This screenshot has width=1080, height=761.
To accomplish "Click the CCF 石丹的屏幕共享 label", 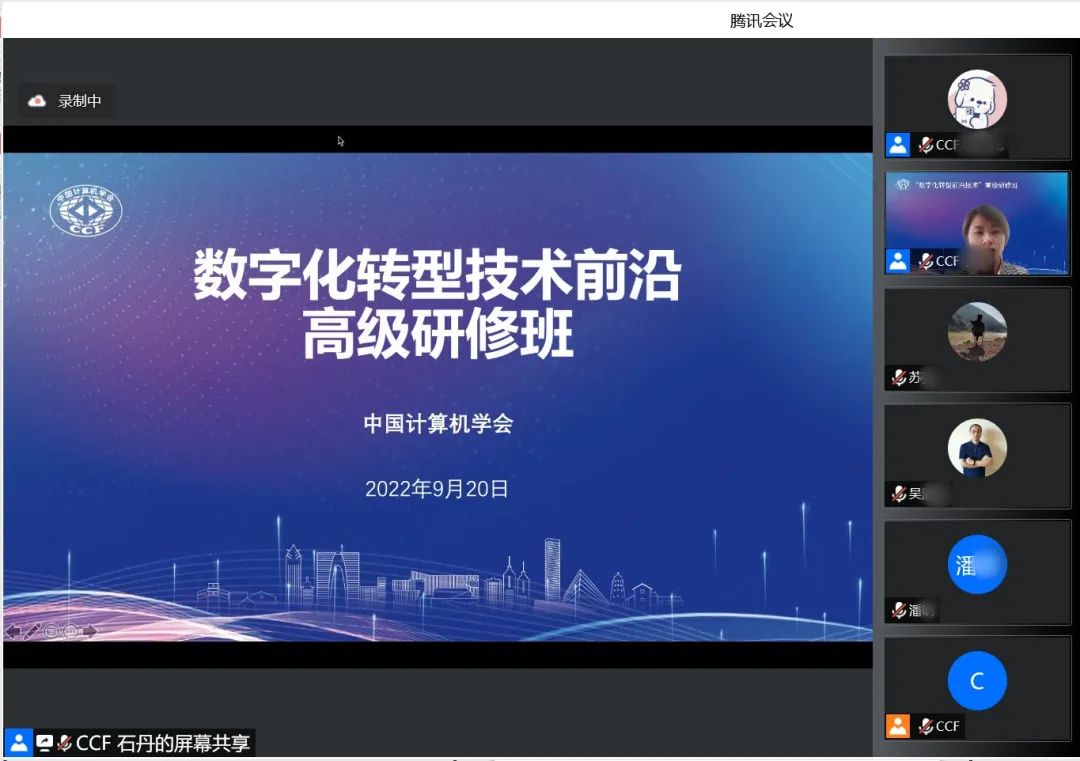I will pos(156,742).
